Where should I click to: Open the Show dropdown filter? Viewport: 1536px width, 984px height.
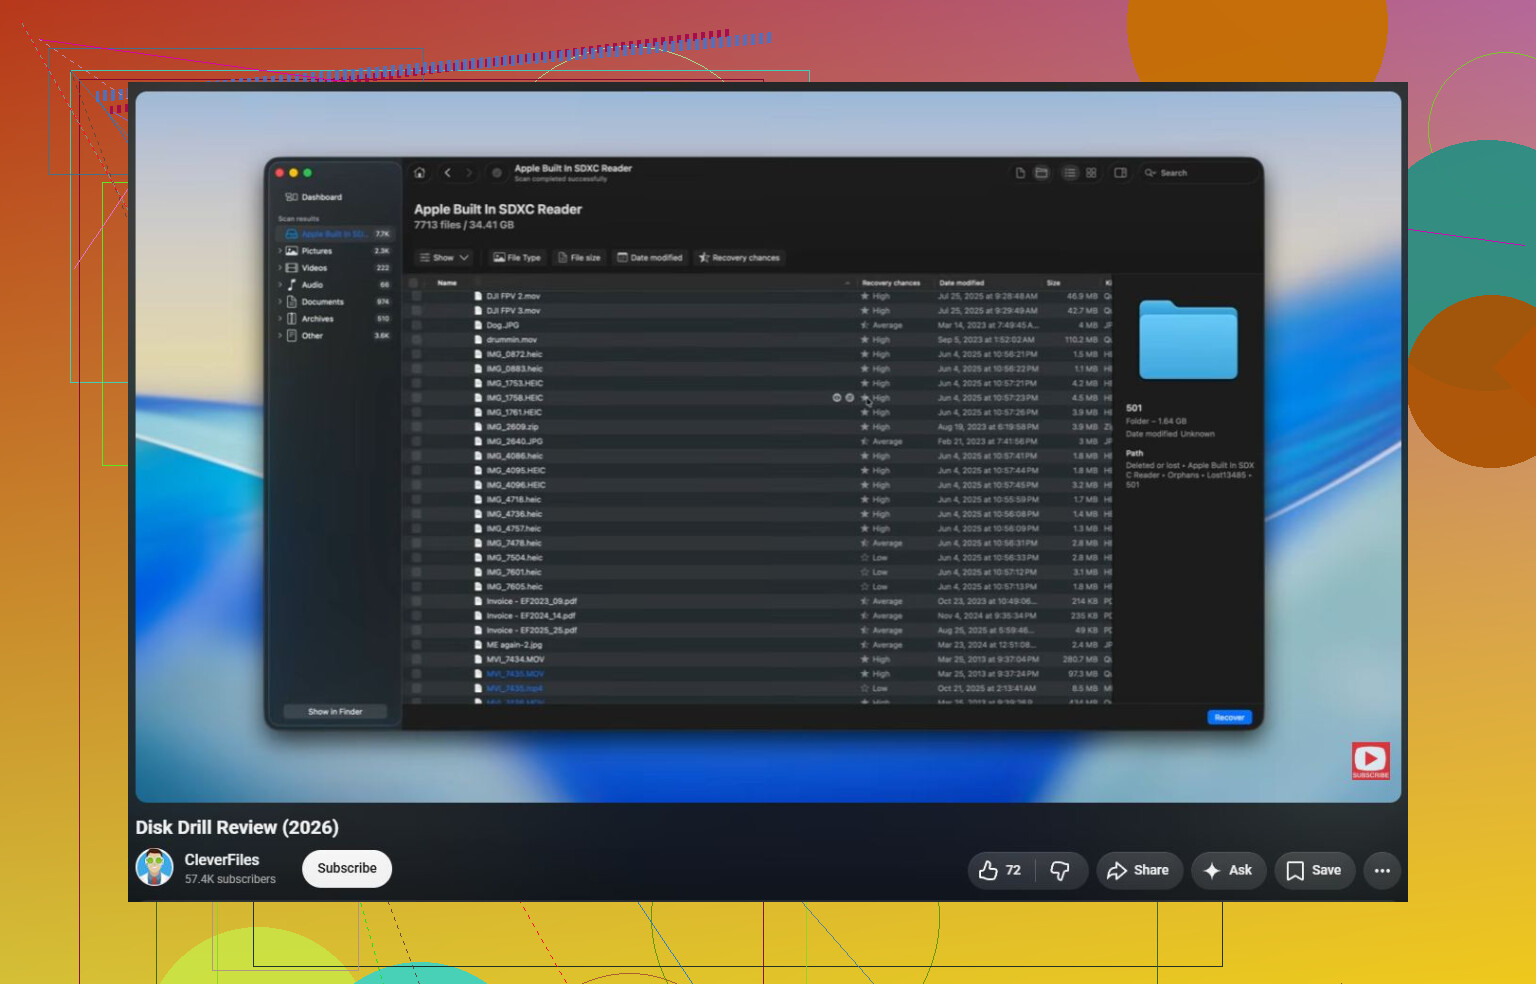click(444, 258)
